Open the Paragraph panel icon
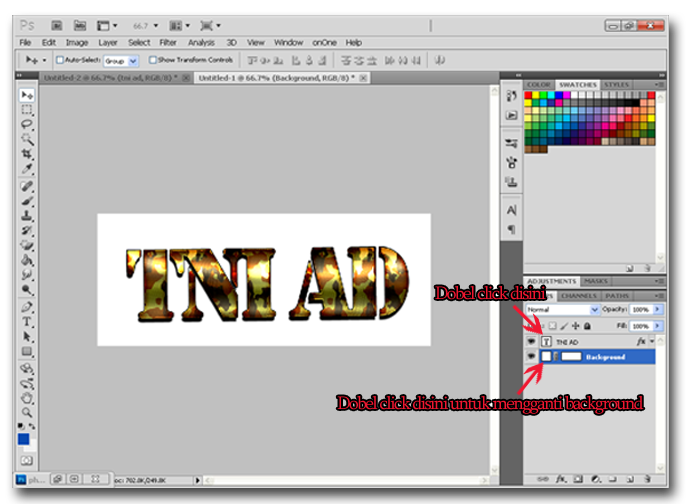Viewport: 689px width, 504px height. click(511, 229)
